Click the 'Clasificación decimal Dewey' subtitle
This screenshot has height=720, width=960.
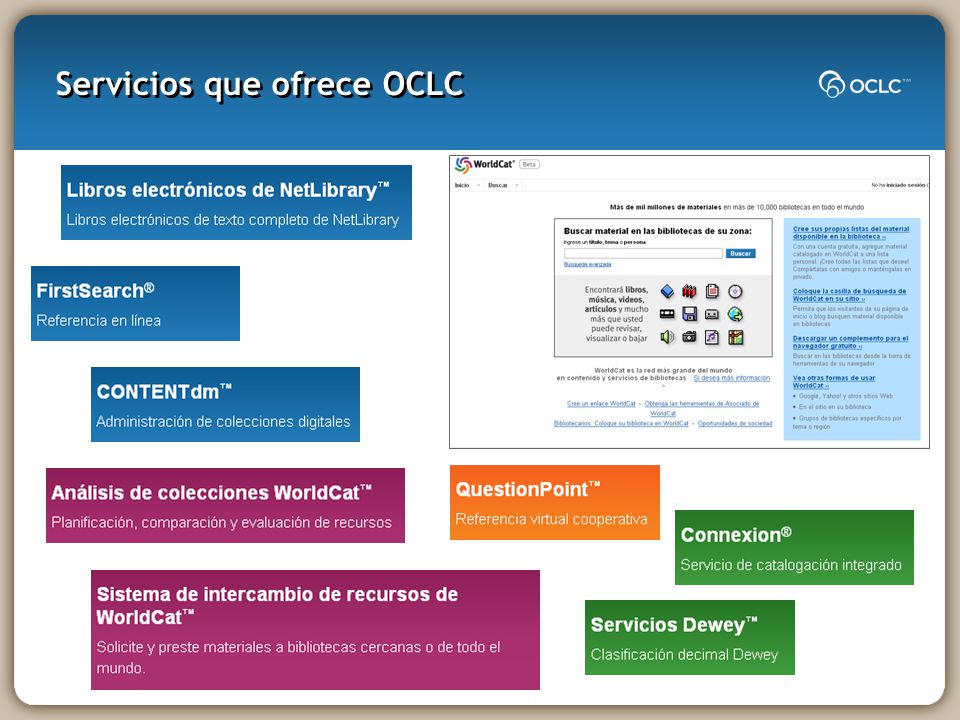point(684,654)
